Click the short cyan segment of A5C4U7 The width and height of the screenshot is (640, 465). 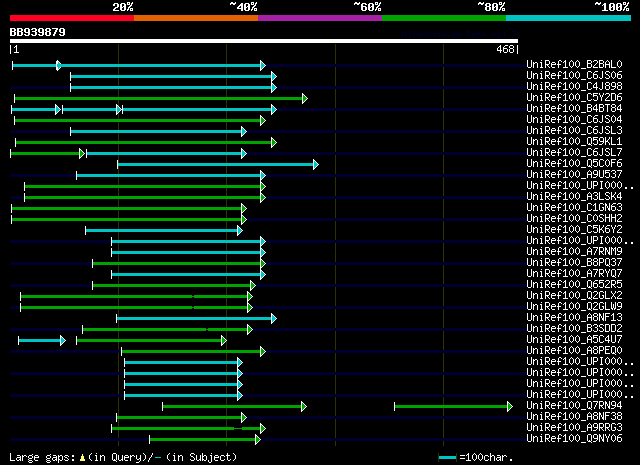pyautogui.click(x=40, y=340)
